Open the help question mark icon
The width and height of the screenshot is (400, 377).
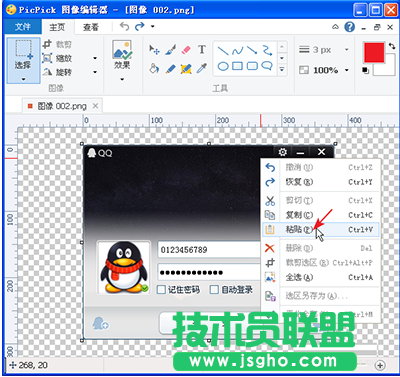pos(349,27)
